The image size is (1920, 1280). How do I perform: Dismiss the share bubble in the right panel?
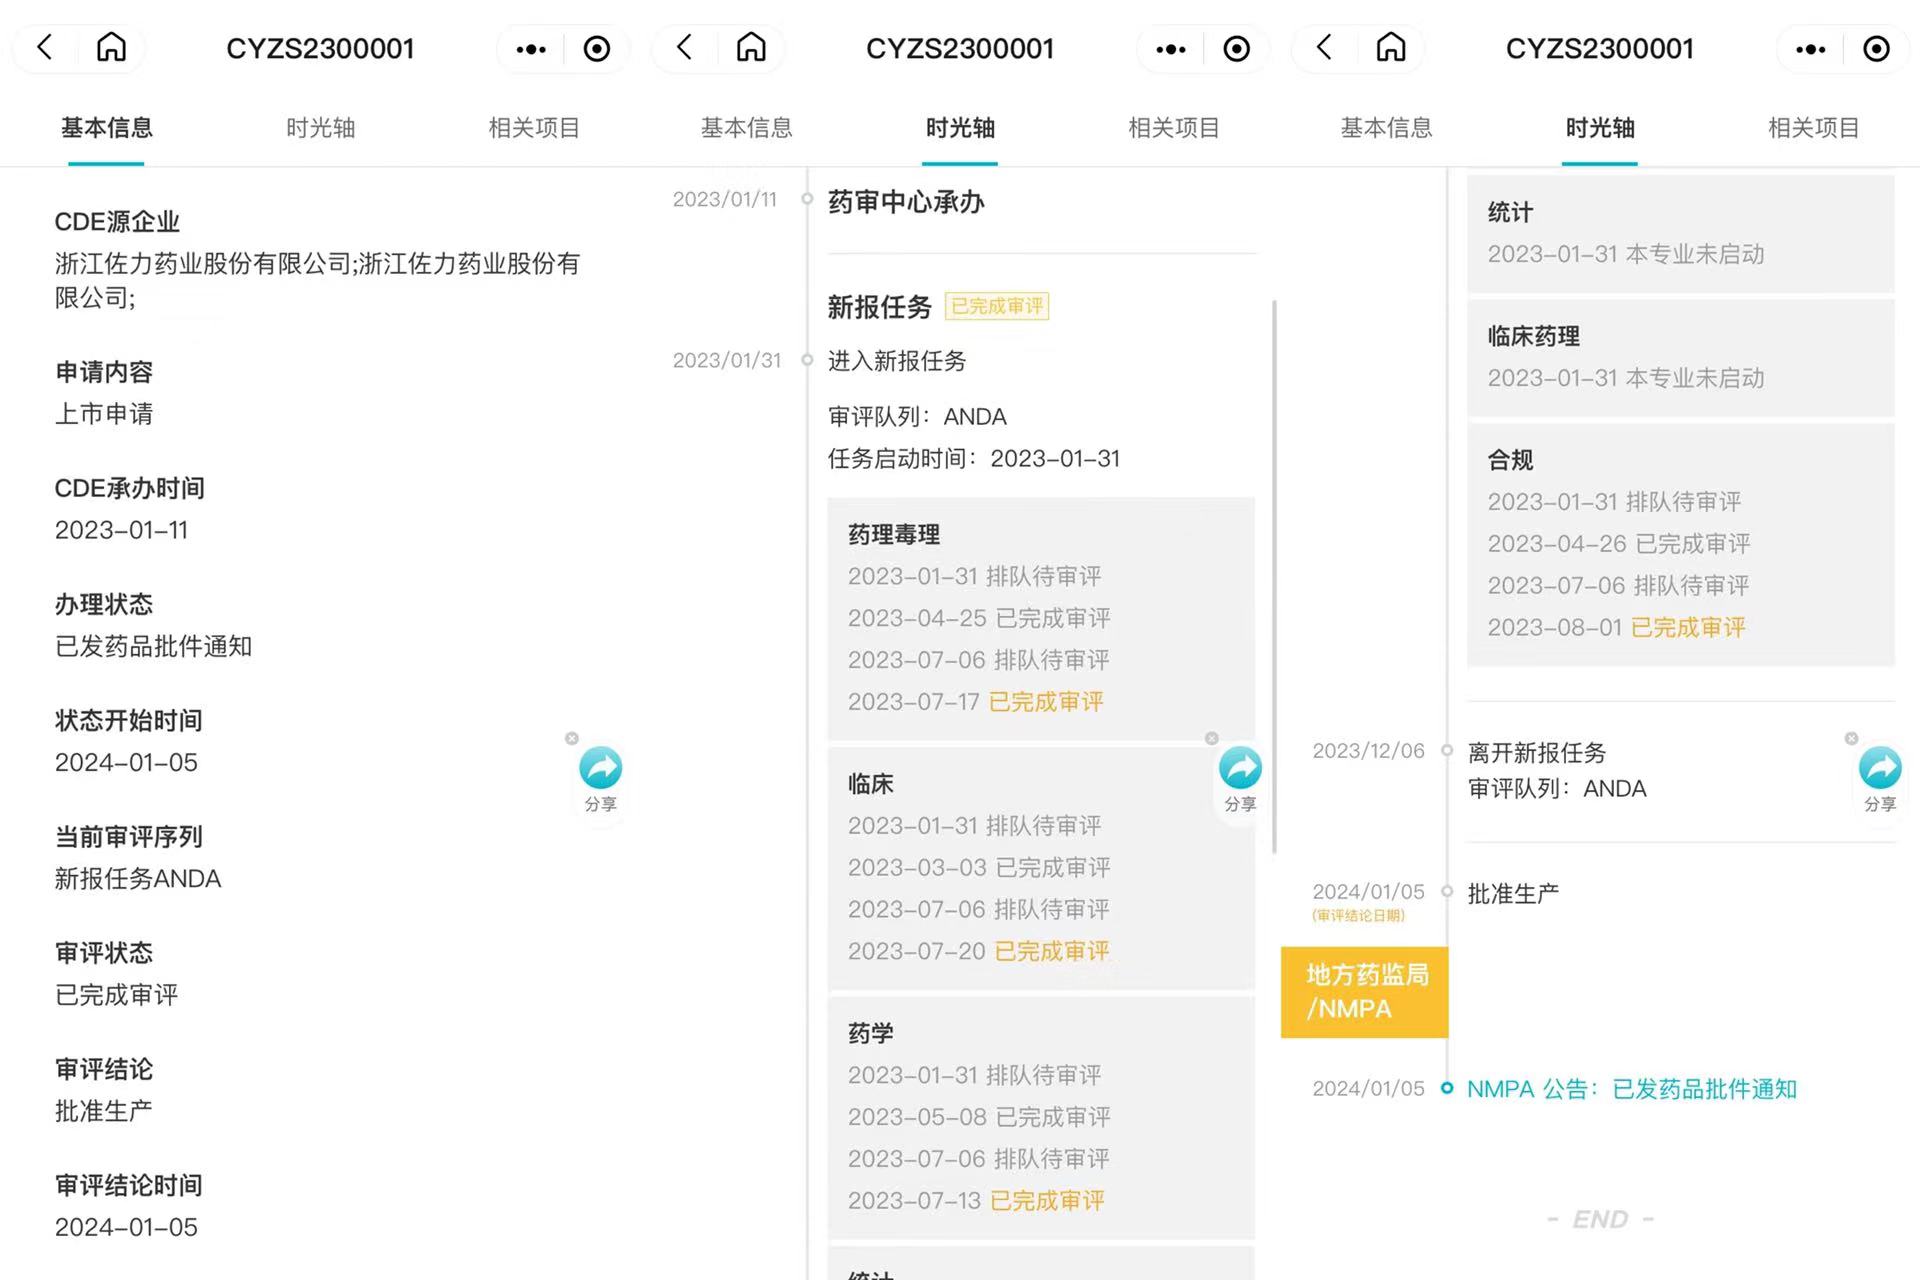(x=1851, y=738)
